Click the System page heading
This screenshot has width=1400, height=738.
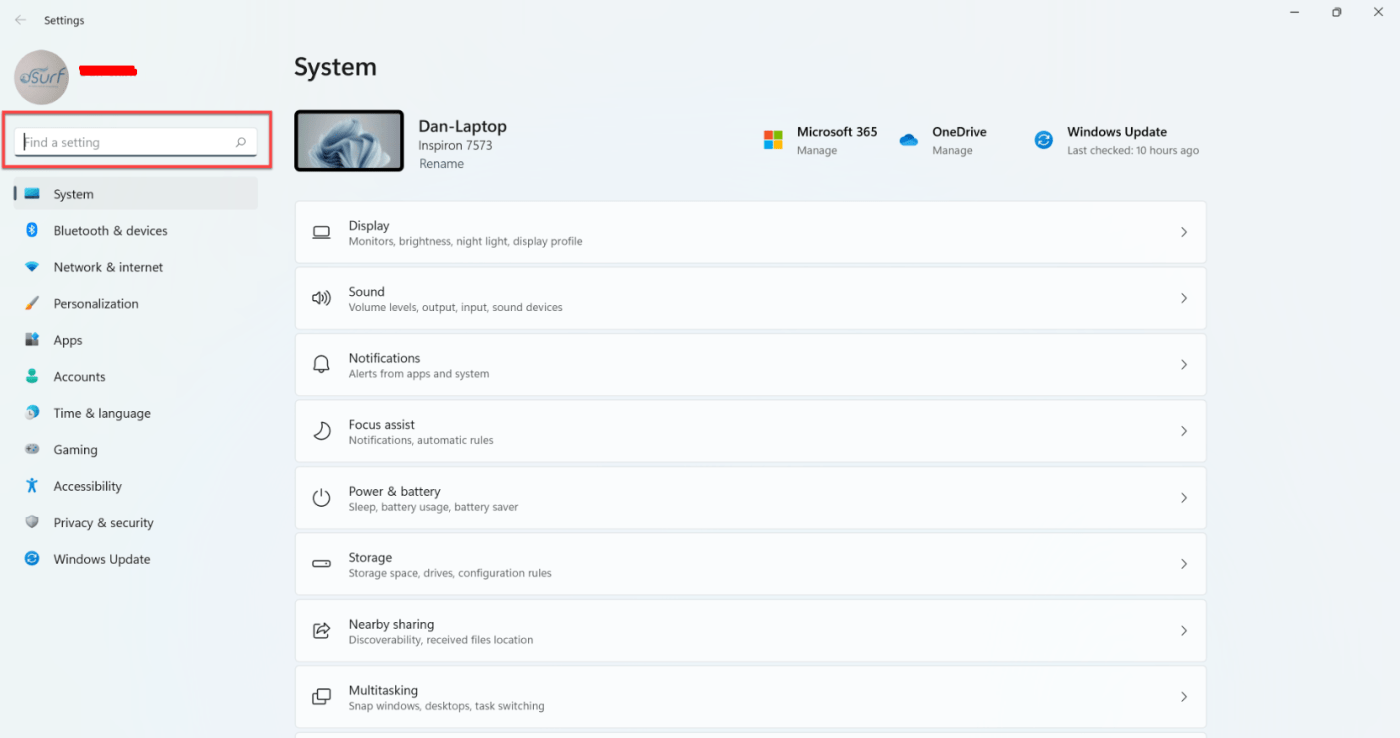pos(335,68)
